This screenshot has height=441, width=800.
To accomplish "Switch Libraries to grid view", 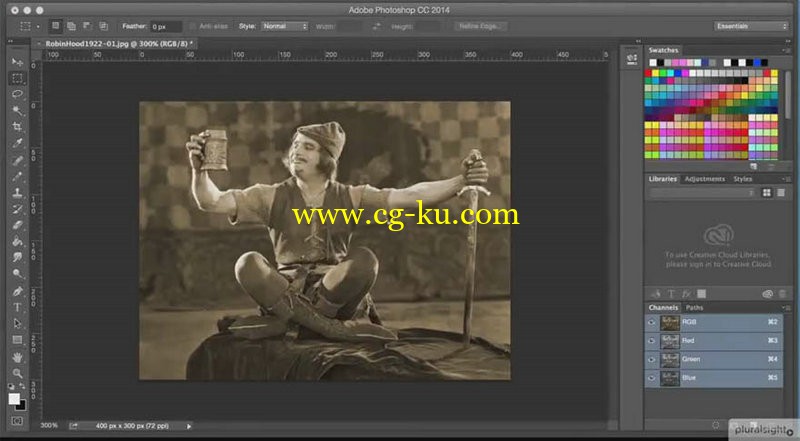I will 766,192.
